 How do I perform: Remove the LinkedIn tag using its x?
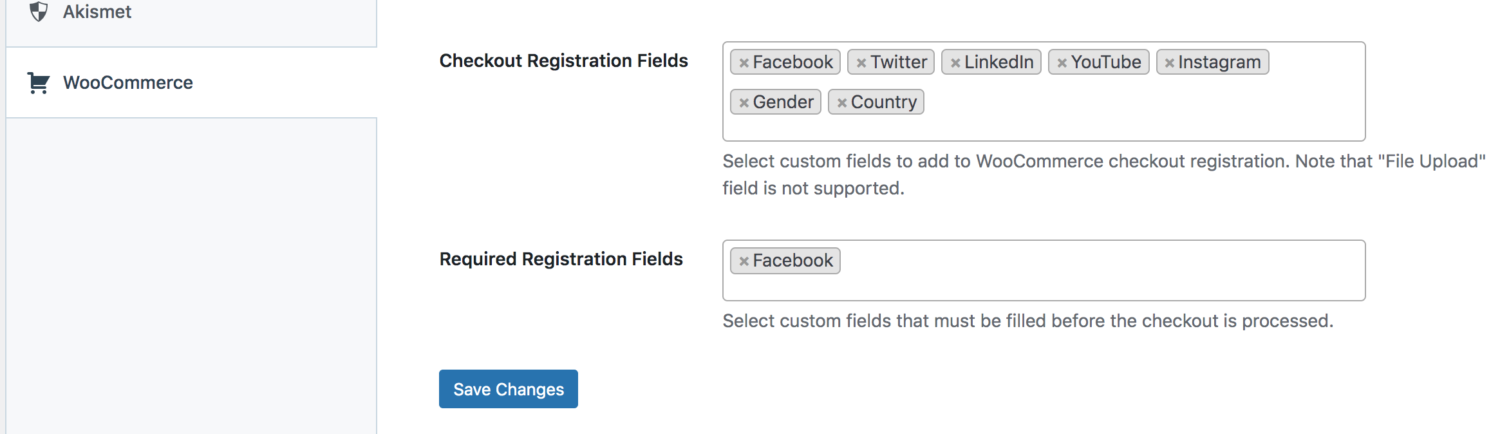coord(955,63)
